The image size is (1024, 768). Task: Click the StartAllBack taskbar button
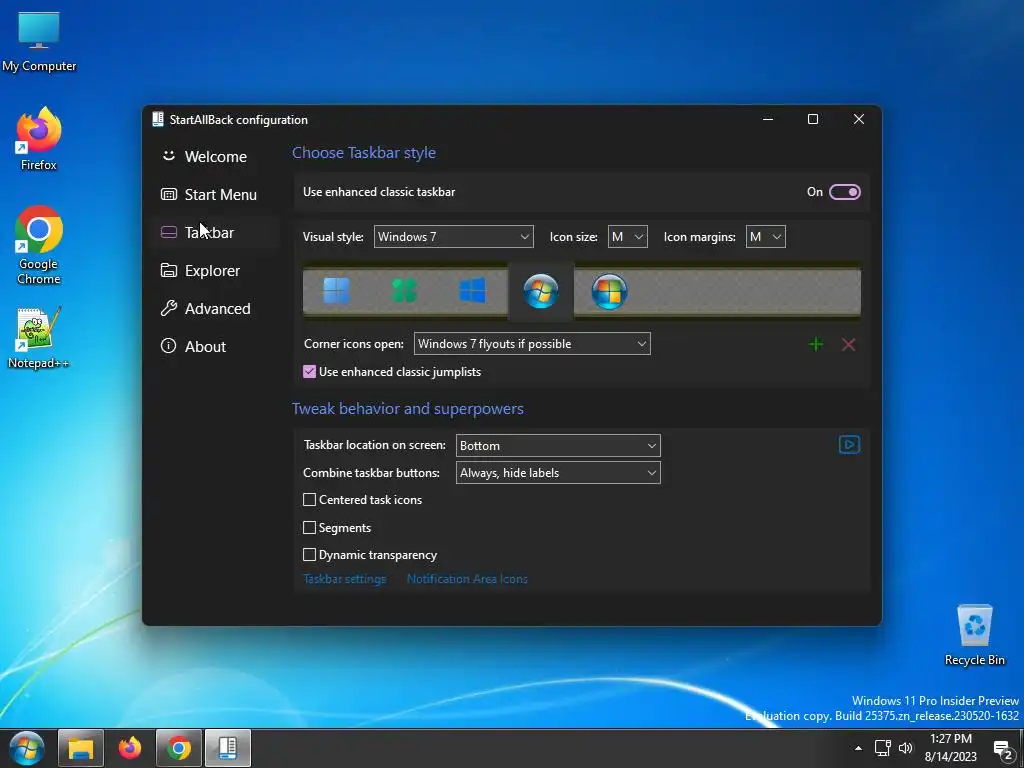[x=228, y=748]
